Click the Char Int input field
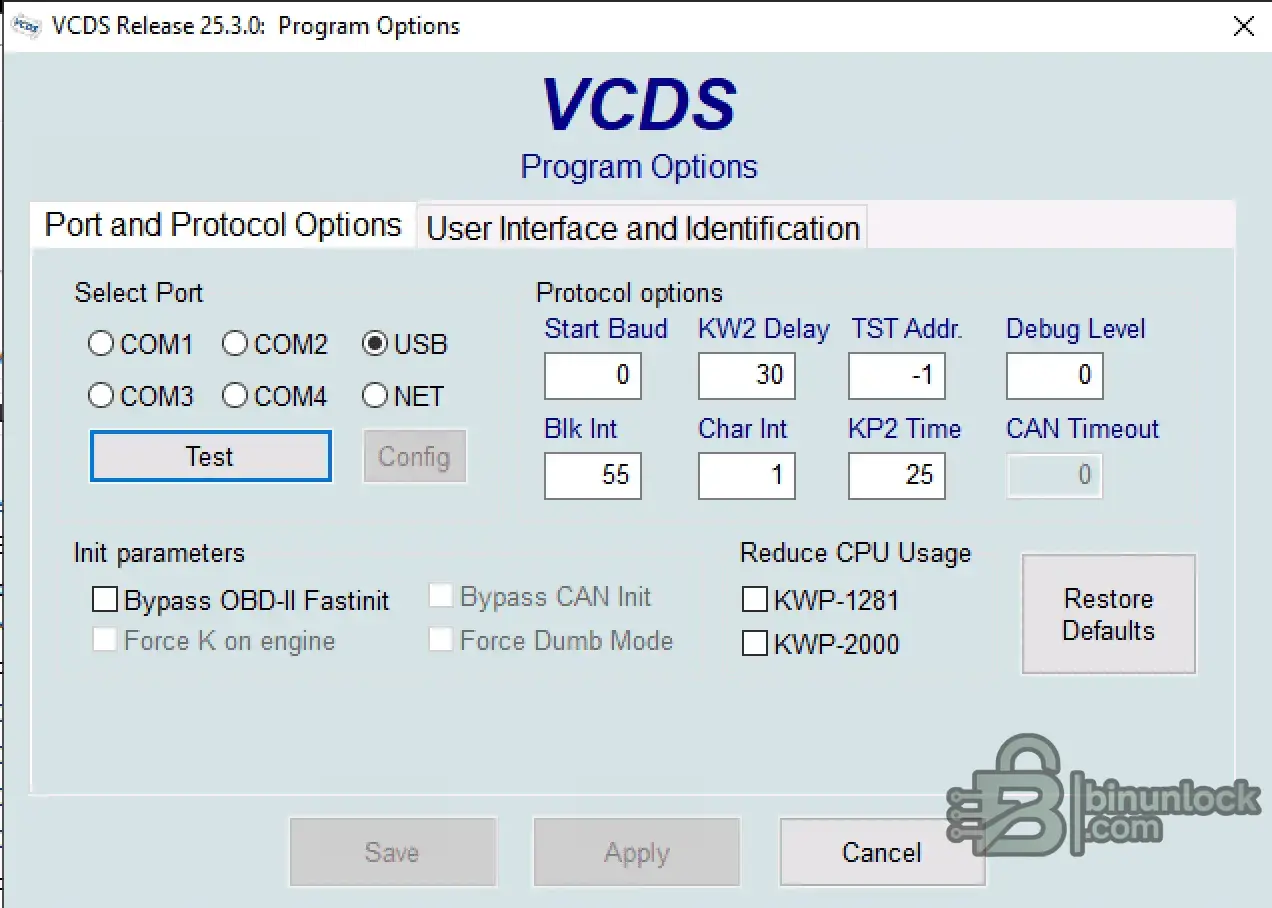Image resolution: width=1272 pixels, height=908 pixels. 747,475
